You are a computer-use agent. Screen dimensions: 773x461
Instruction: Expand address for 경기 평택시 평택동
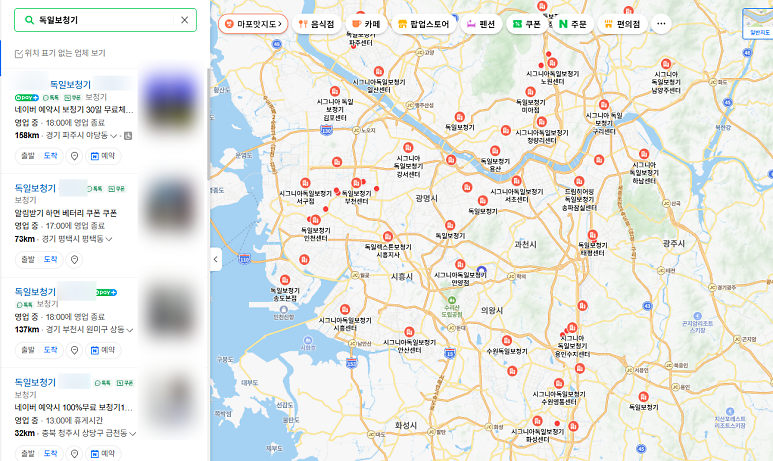point(109,239)
